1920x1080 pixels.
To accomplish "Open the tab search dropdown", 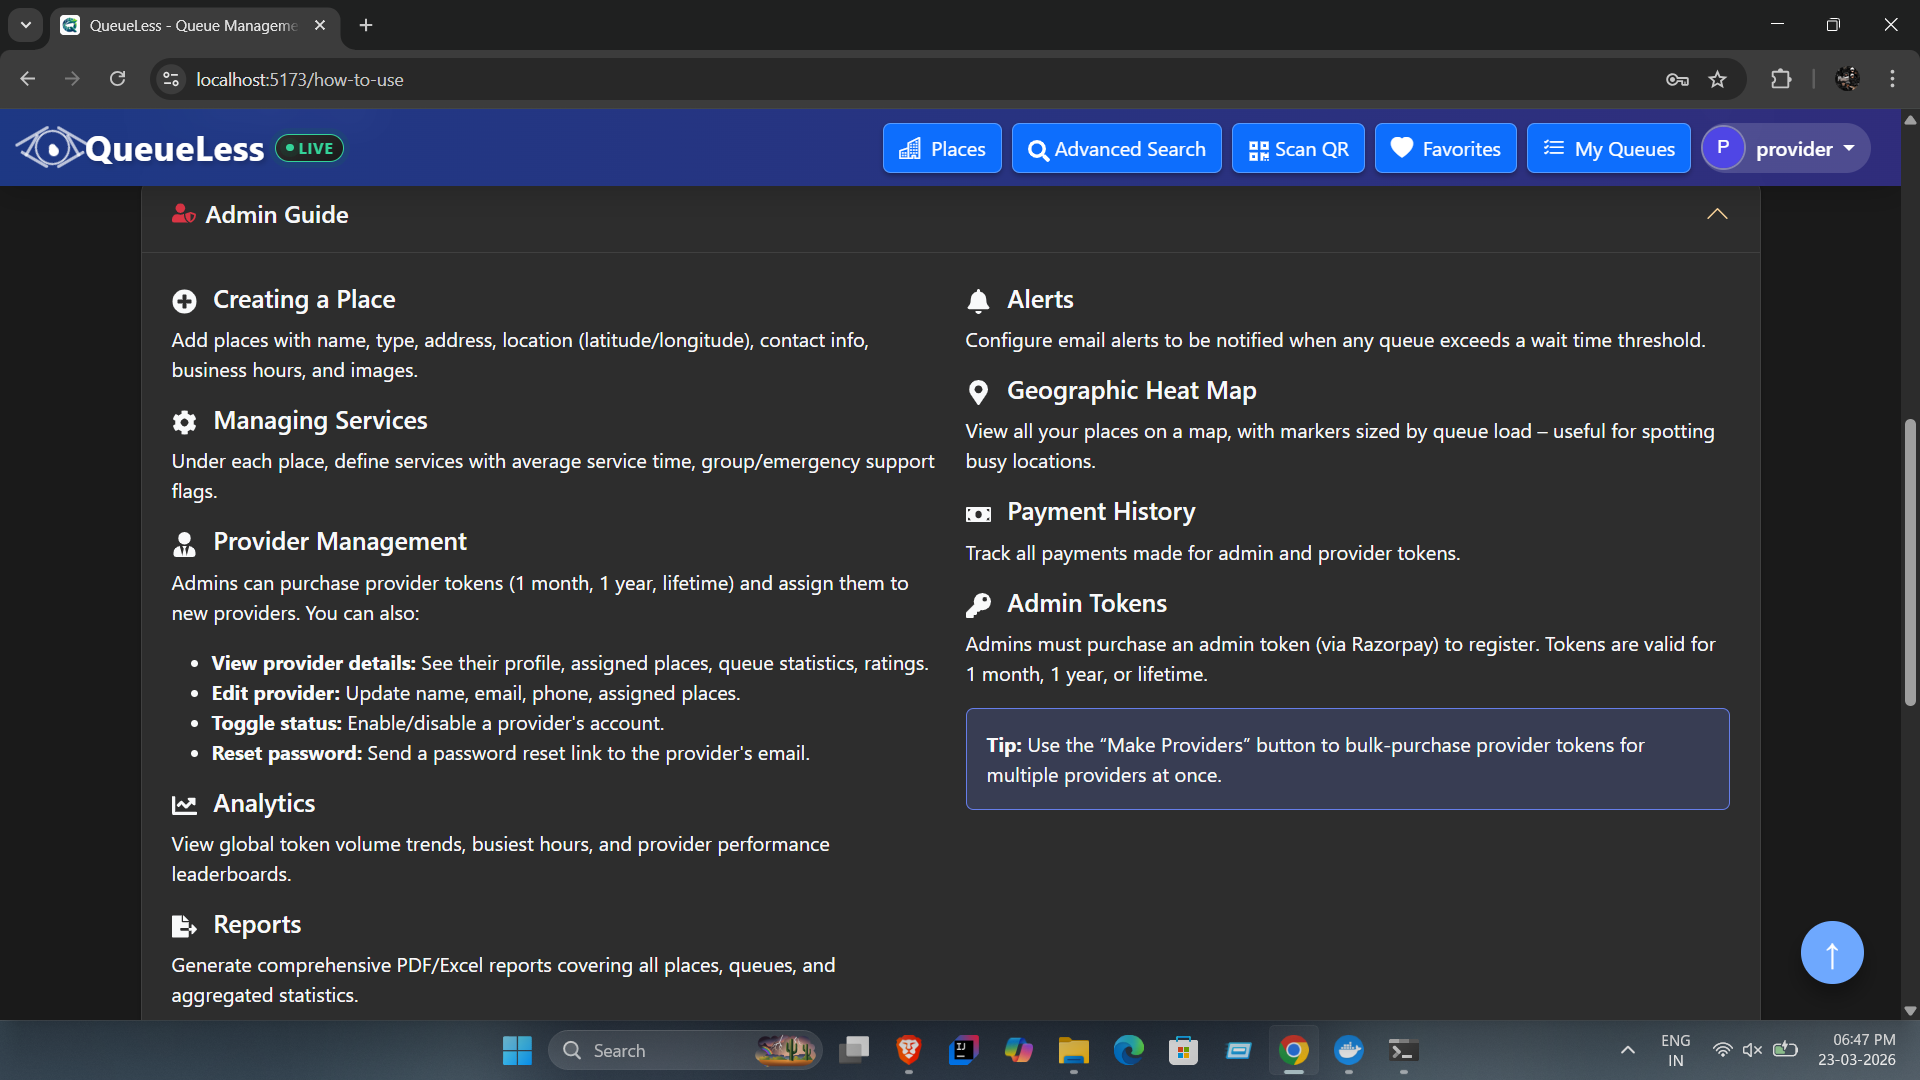I will [26, 25].
